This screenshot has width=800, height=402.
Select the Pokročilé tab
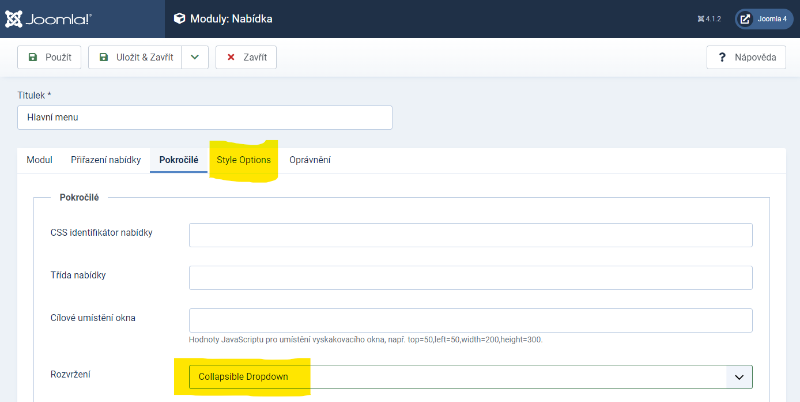[179, 160]
